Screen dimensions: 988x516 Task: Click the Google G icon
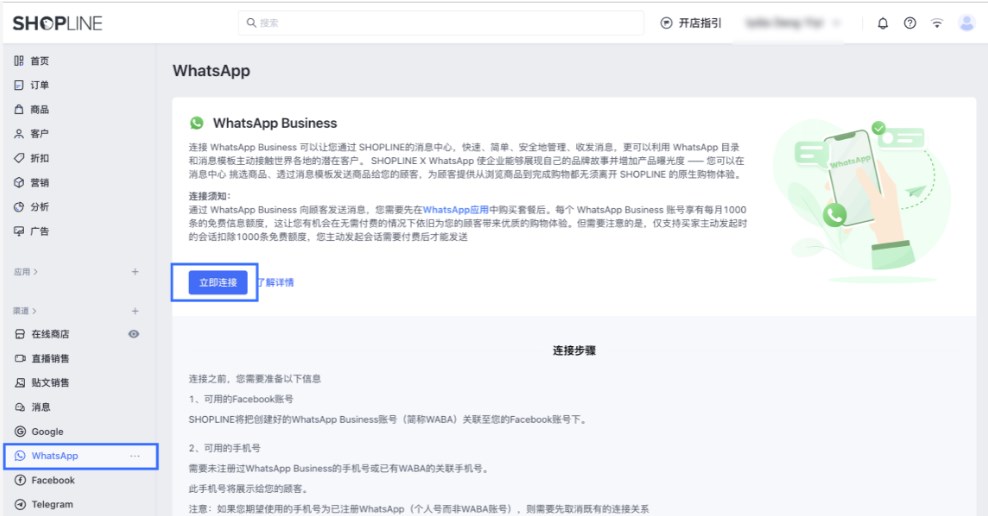click(x=20, y=432)
